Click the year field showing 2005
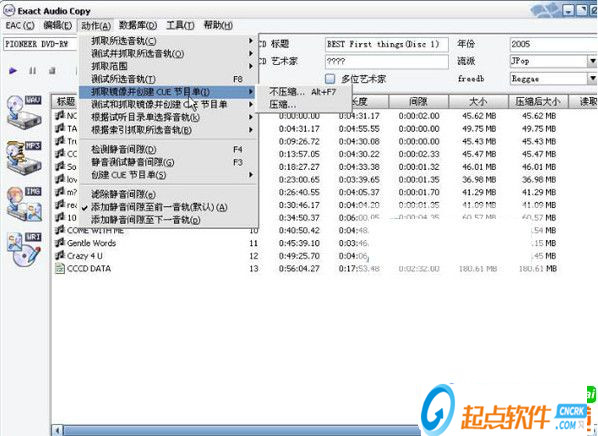The height and width of the screenshot is (436, 598). pyautogui.click(x=553, y=44)
